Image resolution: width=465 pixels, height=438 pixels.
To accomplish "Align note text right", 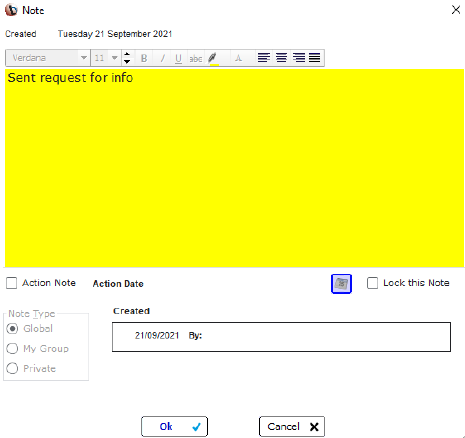I will pyautogui.click(x=299, y=58).
